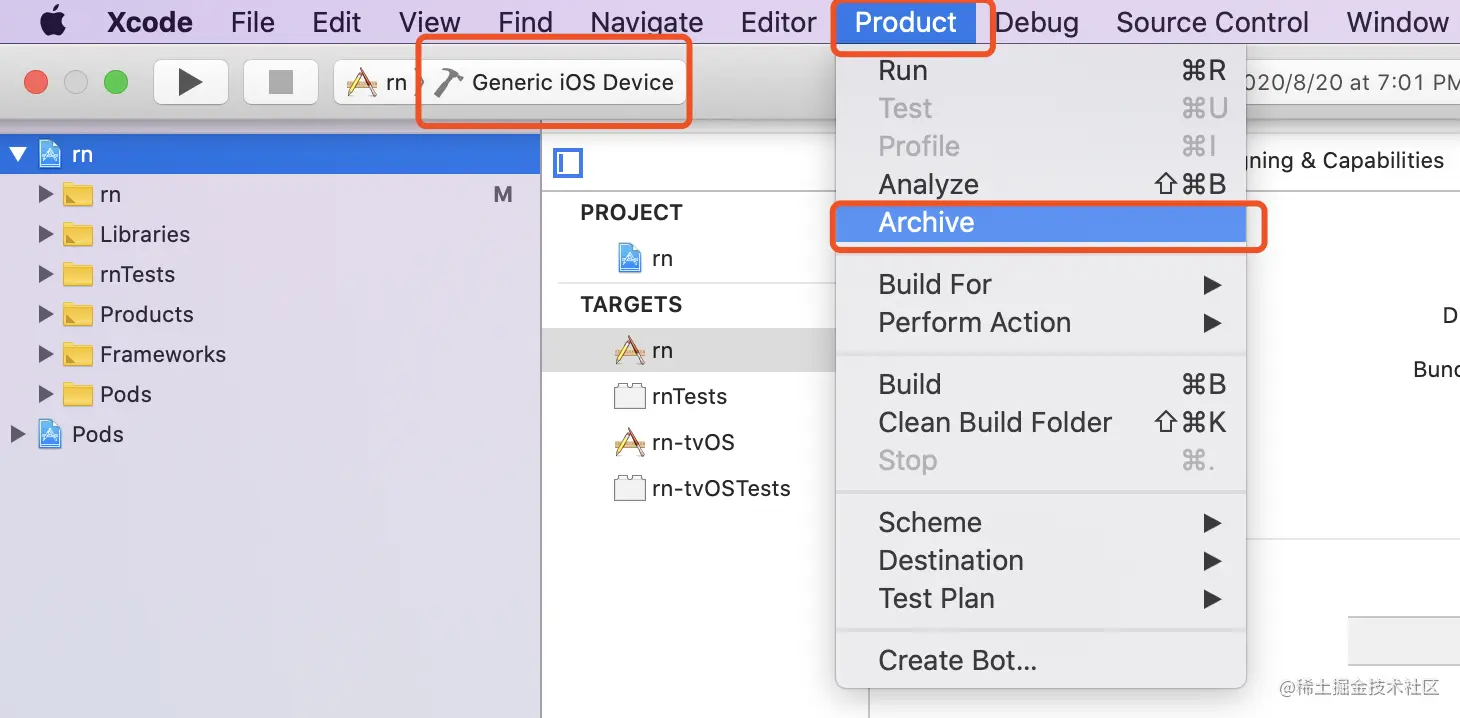The height and width of the screenshot is (718, 1460).
Task: Open the Destination submenu
Action: (x=1040, y=561)
